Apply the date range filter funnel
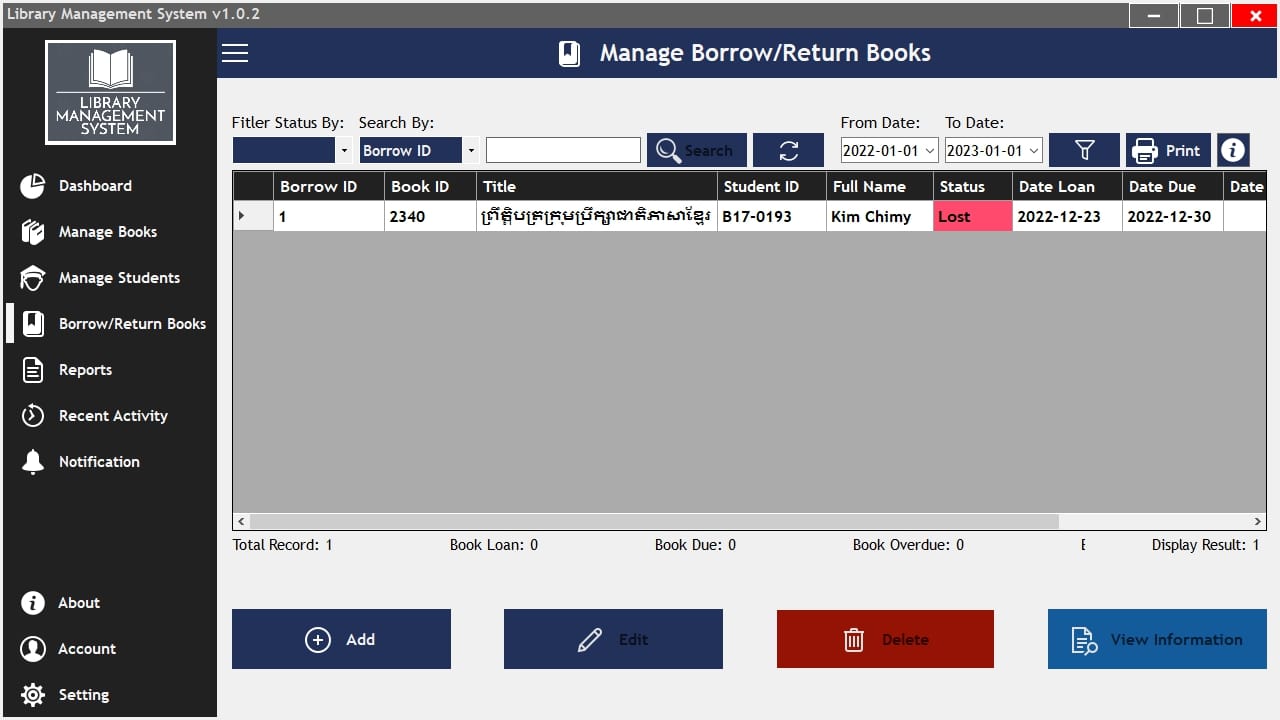Image resolution: width=1280 pixels, height=720 pixels. pyautogui.click(x=1084, y=150)
